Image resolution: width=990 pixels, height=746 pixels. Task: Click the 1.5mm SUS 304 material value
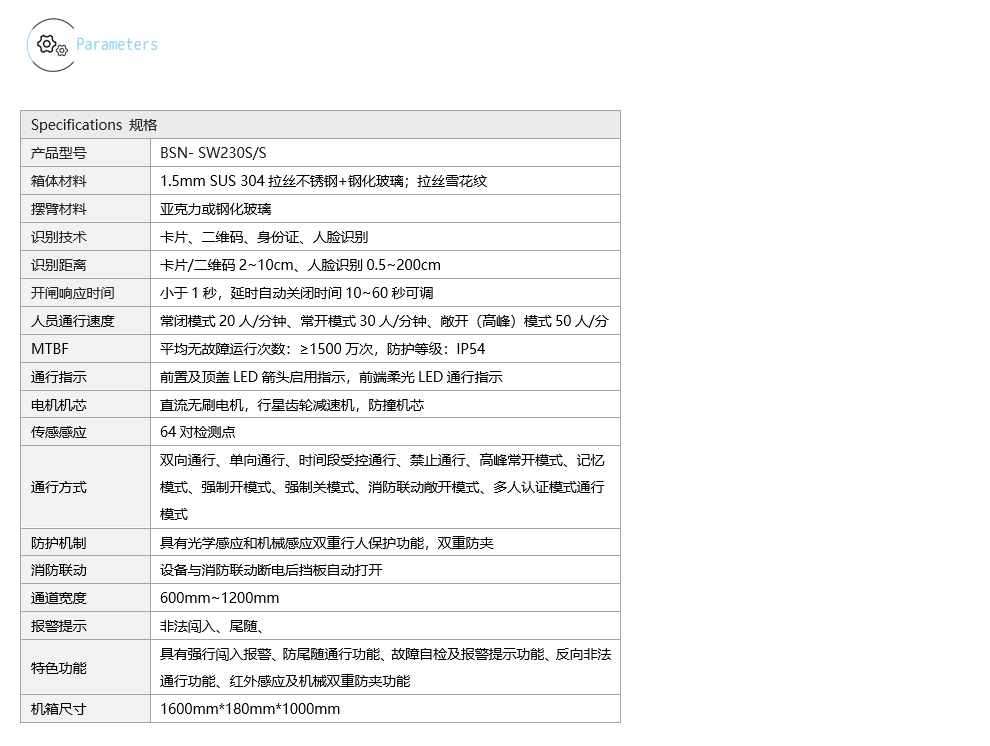click(323, 181)
